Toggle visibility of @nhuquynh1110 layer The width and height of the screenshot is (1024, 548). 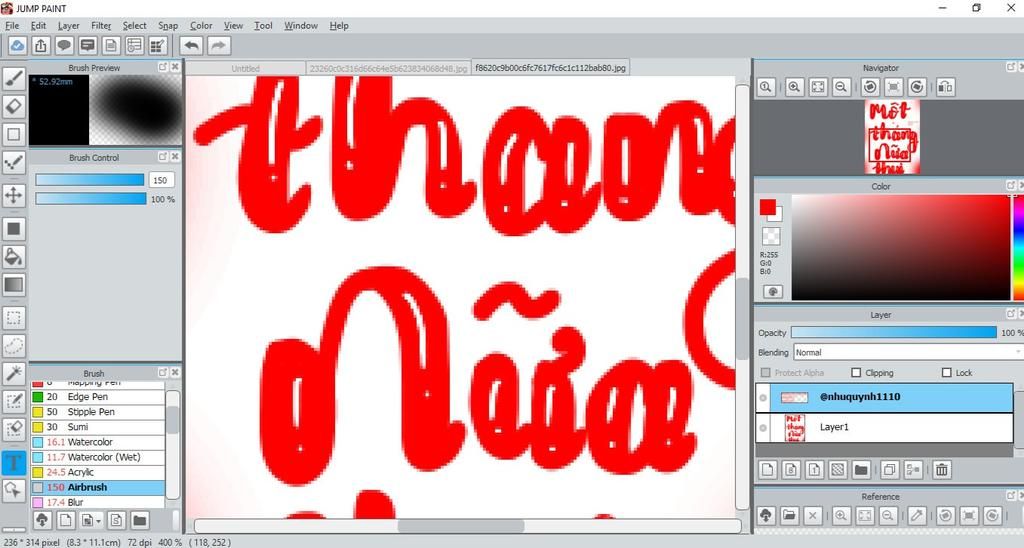pyautogui.click(x=763, y=397)
